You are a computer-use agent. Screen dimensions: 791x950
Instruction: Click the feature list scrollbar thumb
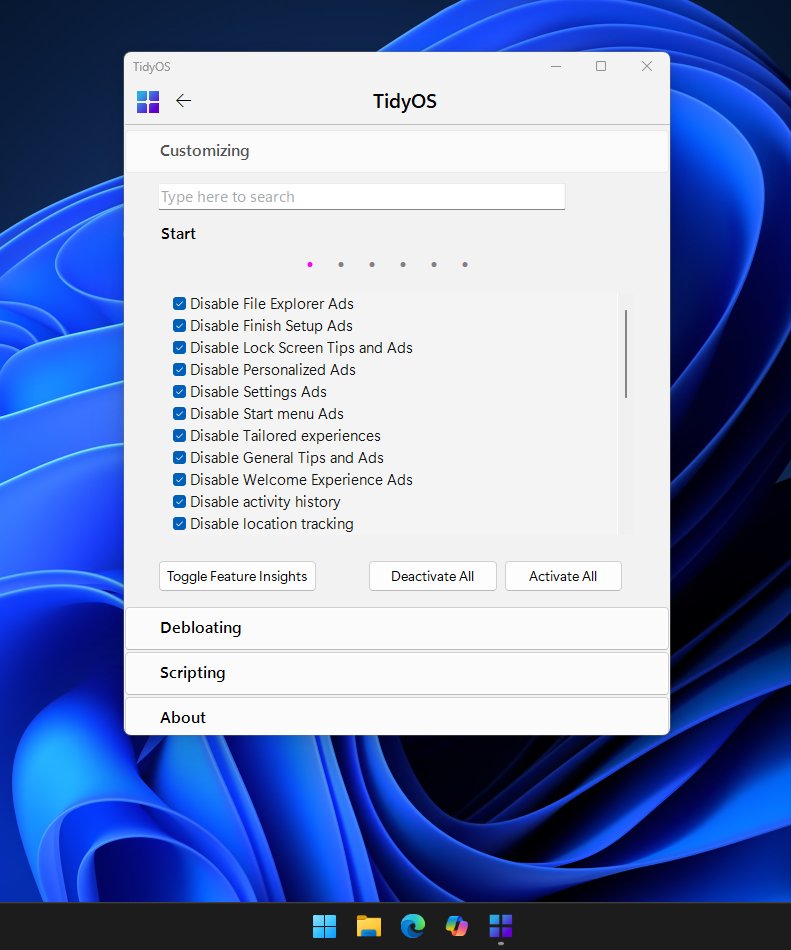pos(626,354)
